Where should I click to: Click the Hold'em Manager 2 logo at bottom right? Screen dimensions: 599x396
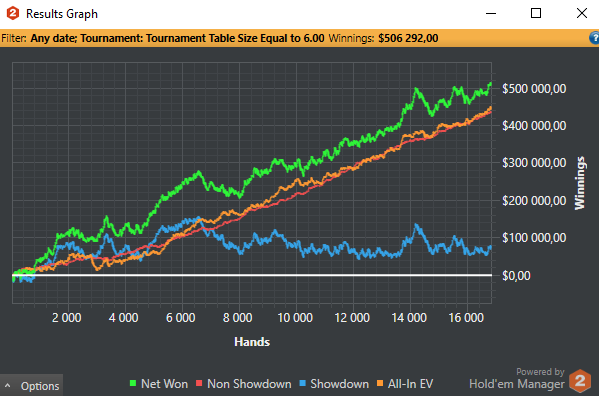(580, 381)
